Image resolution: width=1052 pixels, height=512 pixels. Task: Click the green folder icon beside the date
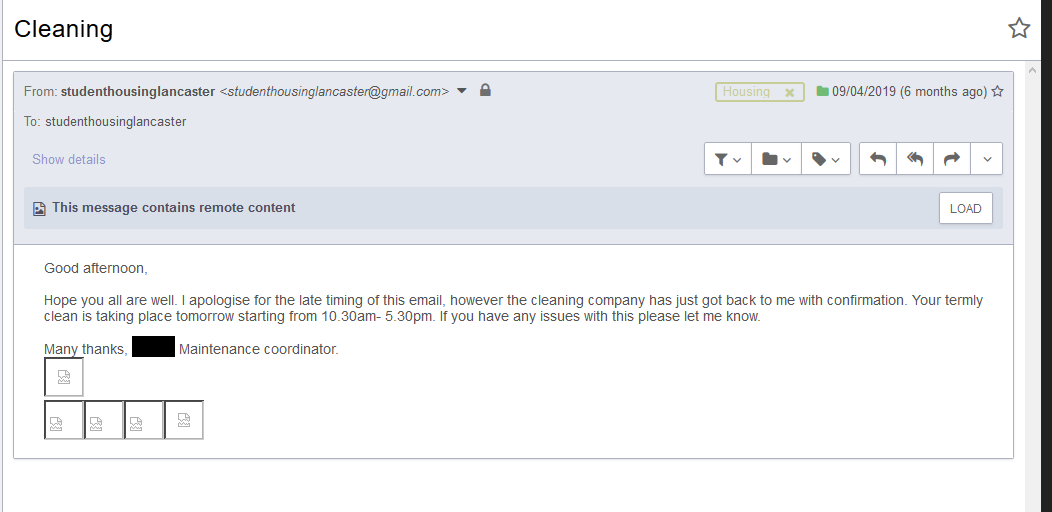coord(822,92)
